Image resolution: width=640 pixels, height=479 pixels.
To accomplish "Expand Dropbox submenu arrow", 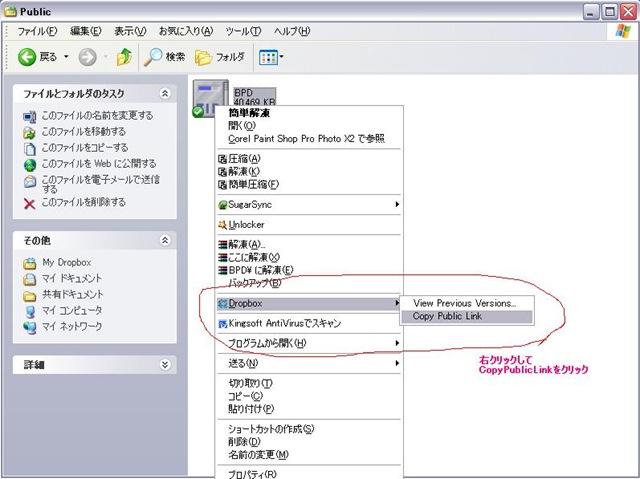I will (397, 303).
